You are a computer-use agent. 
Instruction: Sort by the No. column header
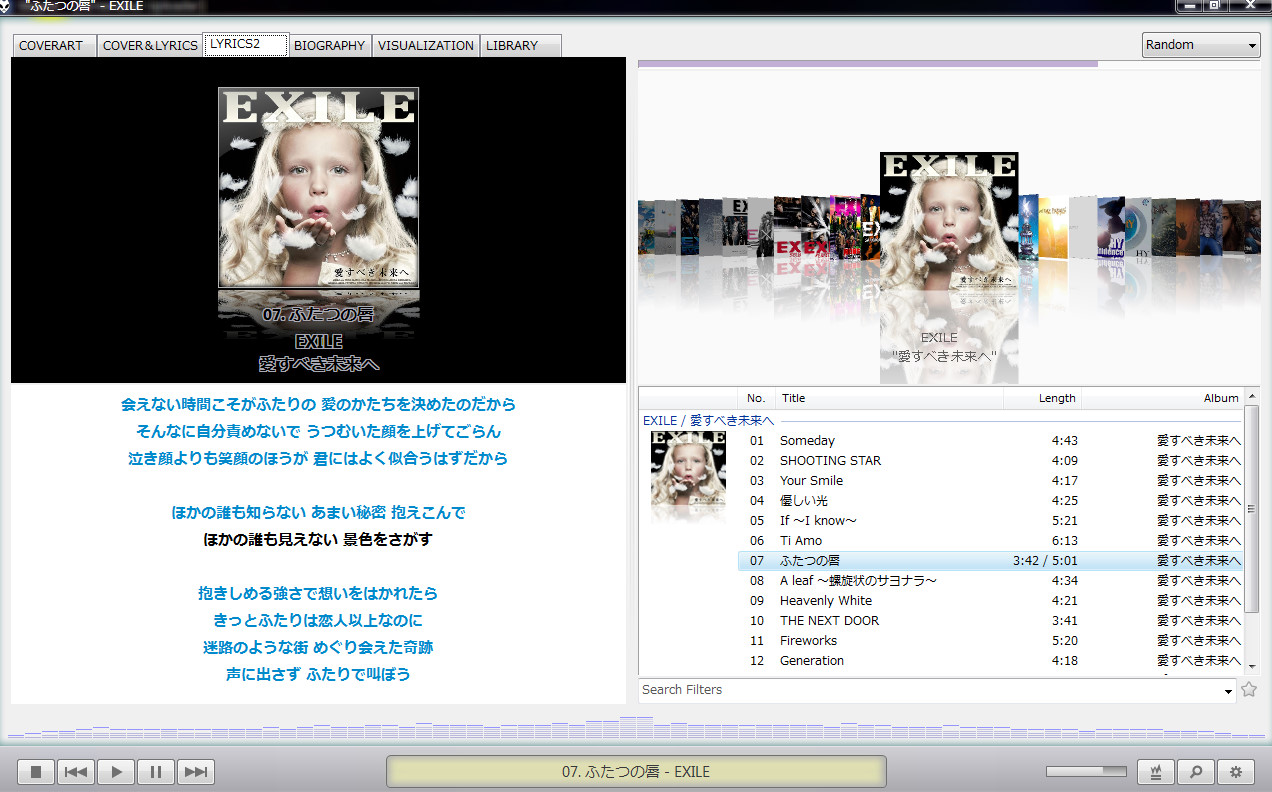pos(756,398)
